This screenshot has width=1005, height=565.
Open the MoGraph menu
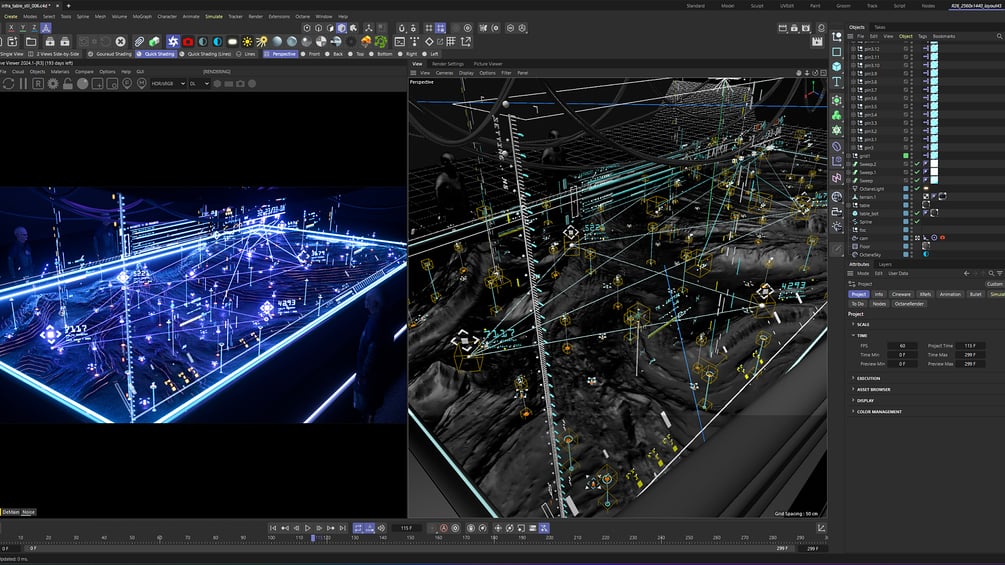pyautogui.click(x=143, y=17)
